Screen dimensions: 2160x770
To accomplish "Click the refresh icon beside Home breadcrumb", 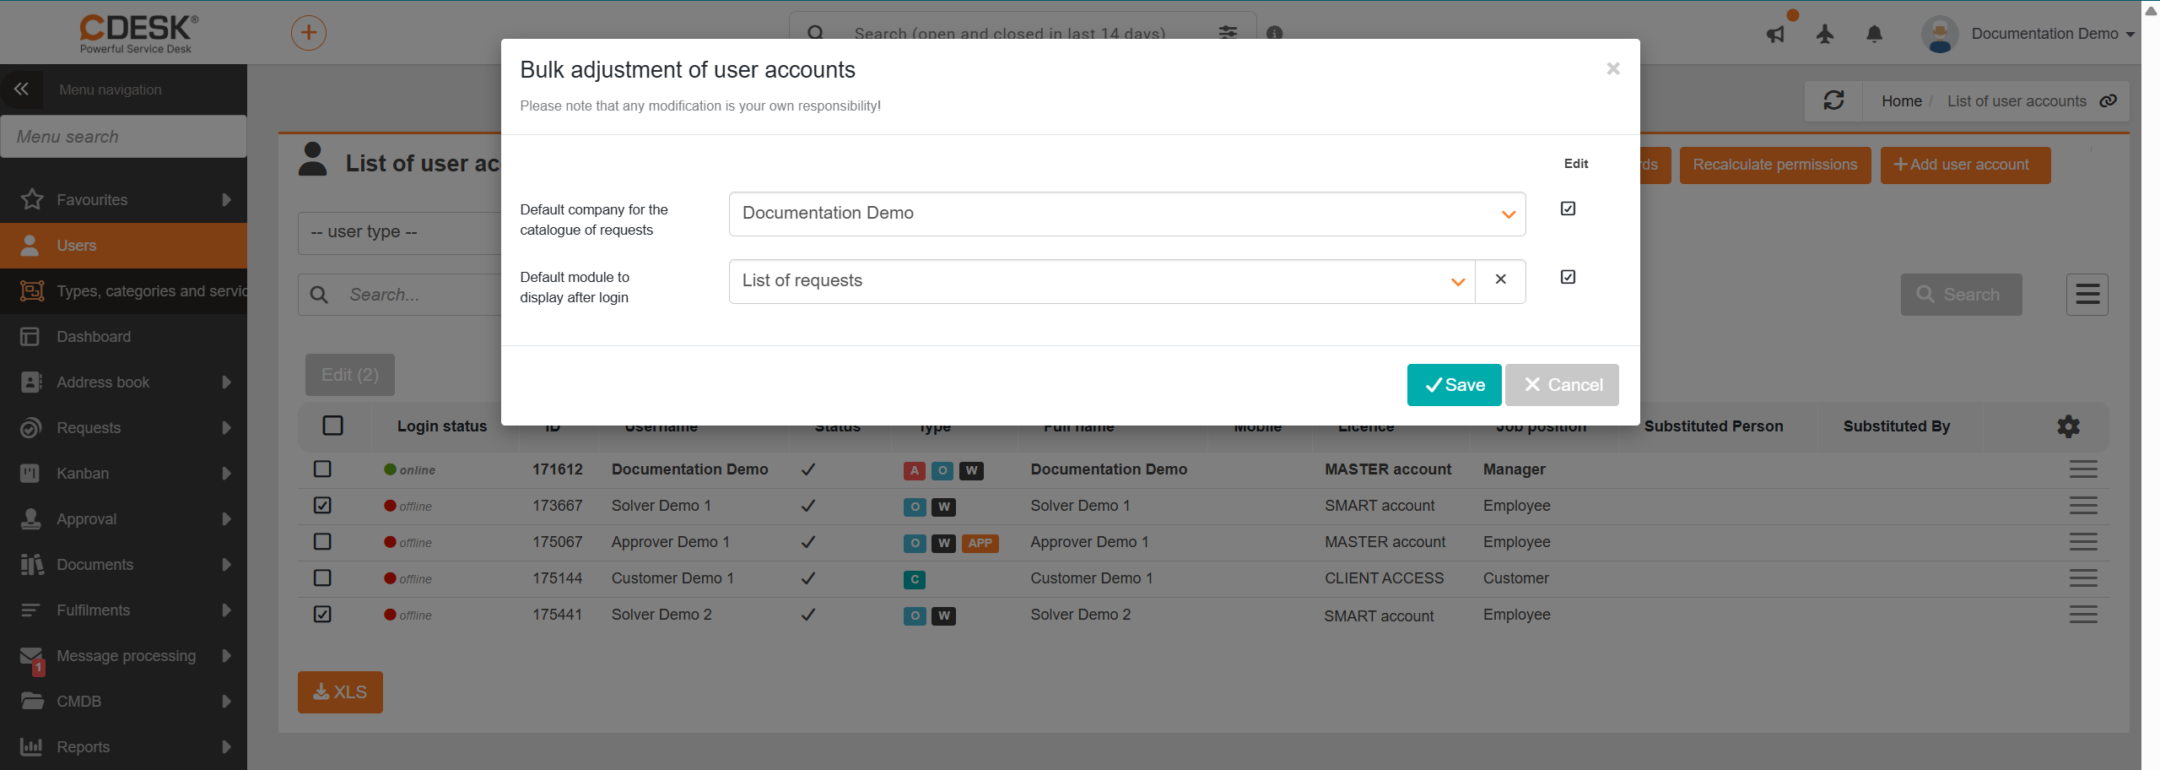I will 1834,100.
